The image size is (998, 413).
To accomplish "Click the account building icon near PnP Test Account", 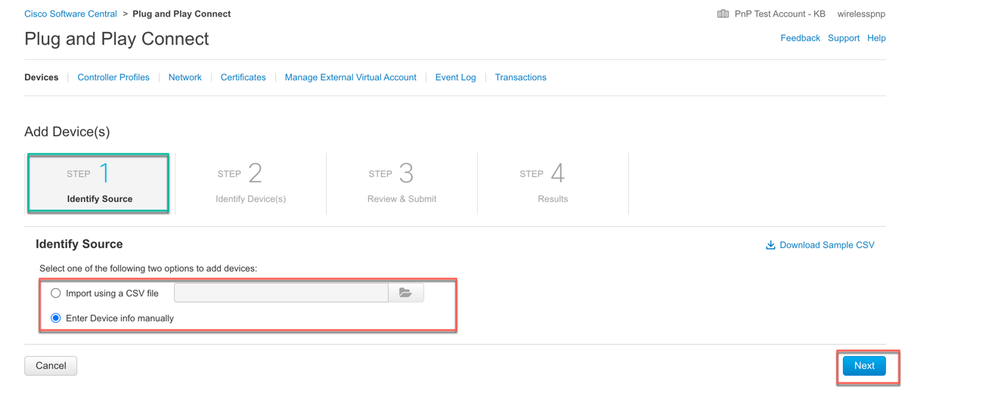I will tap(722, 13).
